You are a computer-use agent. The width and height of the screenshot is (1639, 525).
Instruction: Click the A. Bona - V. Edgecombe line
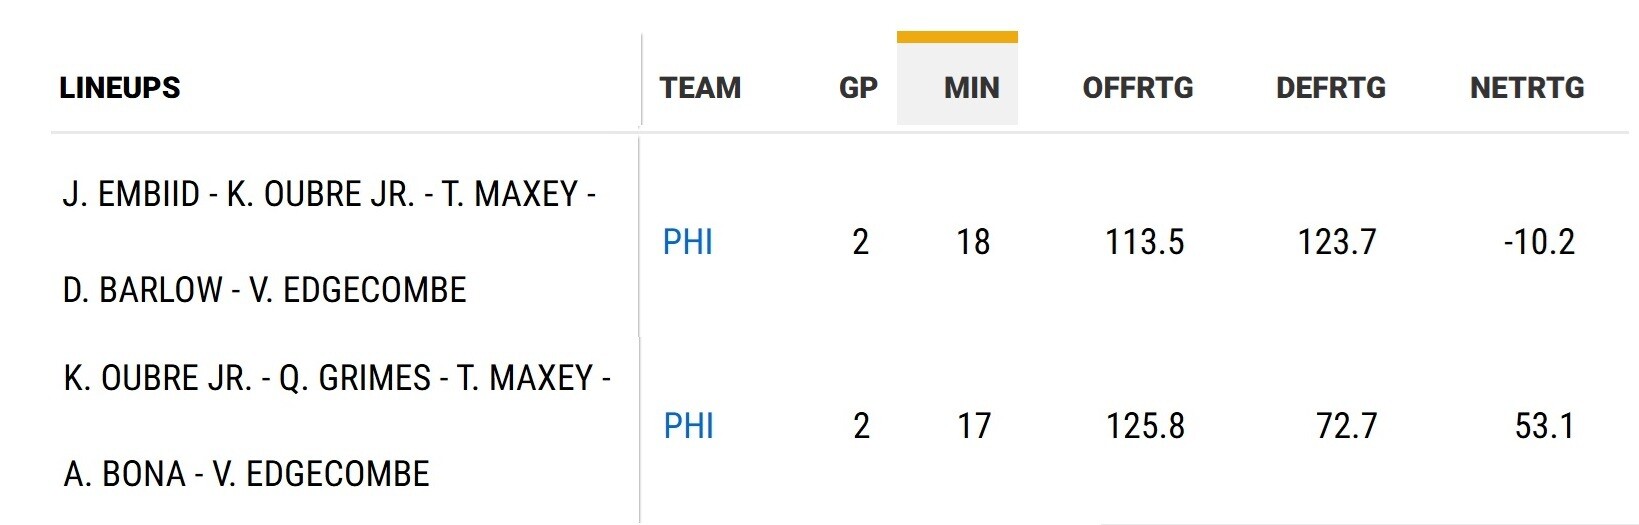pos(247,474)
